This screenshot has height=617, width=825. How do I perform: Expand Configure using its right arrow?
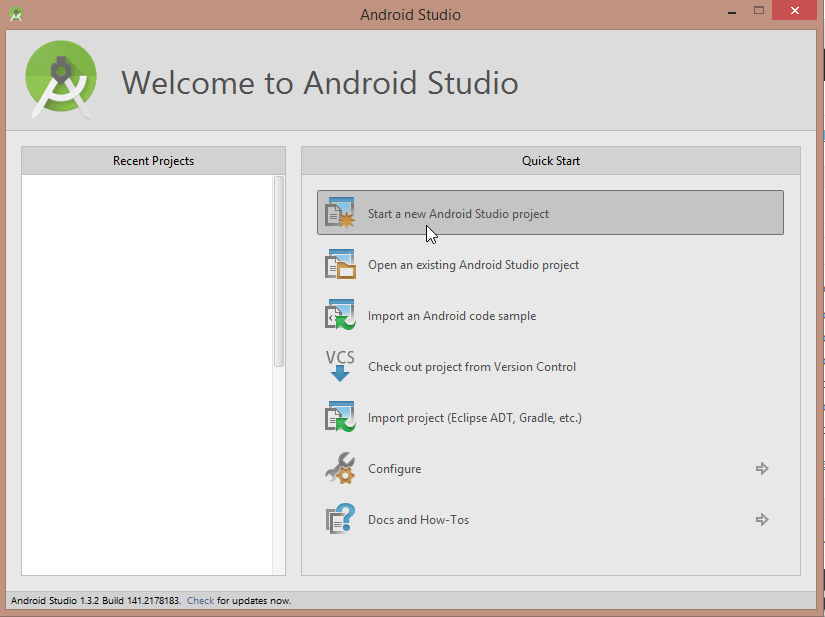point(762,468)
